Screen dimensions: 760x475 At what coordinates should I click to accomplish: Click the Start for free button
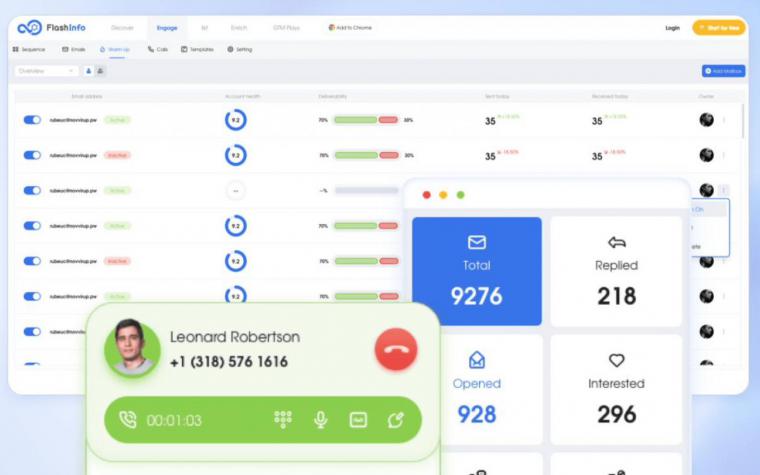[719, 28]
